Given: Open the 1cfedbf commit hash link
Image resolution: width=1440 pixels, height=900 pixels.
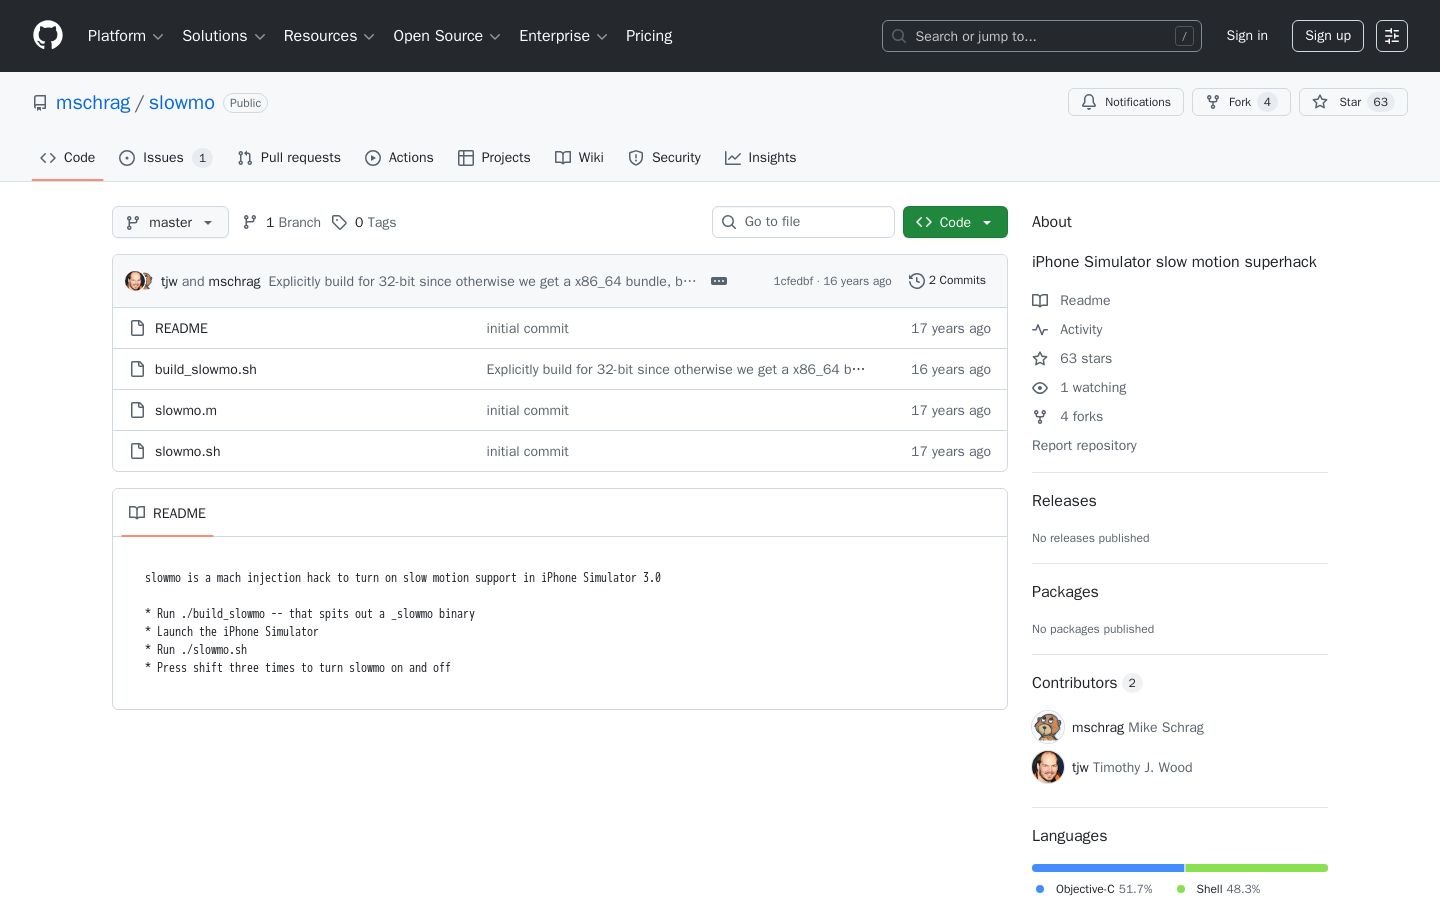Looking at the screenshot, I should (793, 281).
